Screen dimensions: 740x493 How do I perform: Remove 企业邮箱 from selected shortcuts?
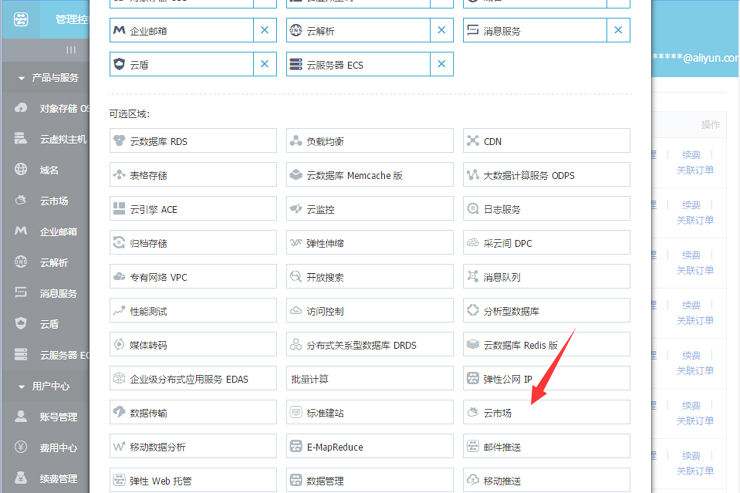[x=264, y=30]
